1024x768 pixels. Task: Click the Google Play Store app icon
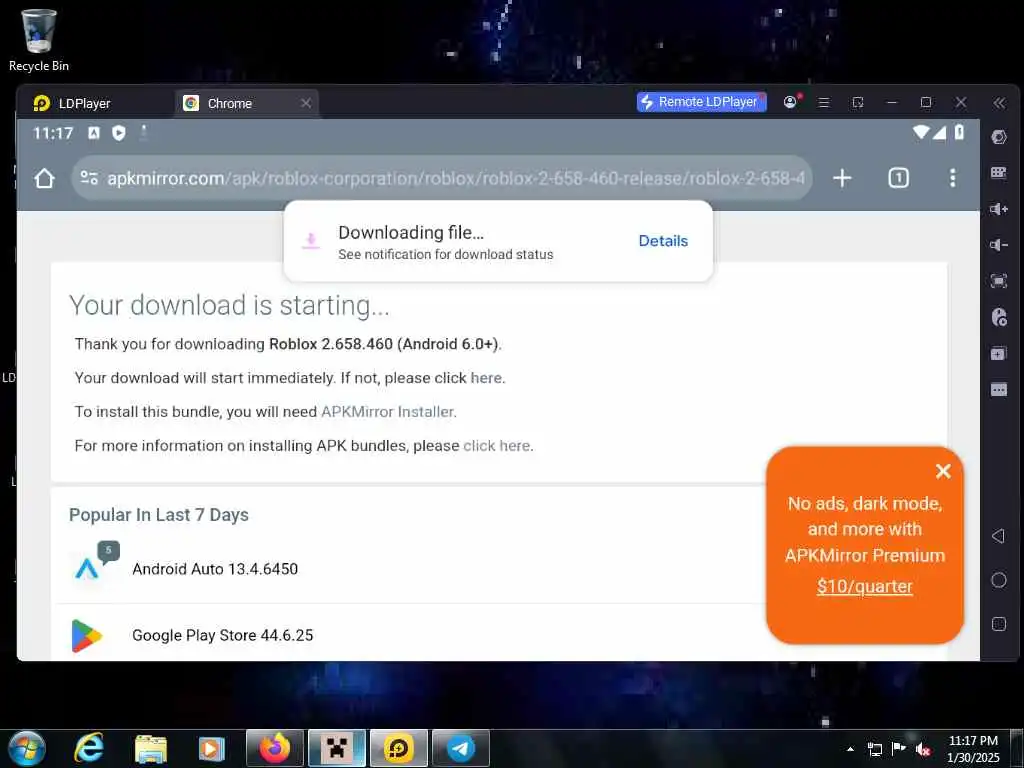pyautogui.click(x=87, y=635)
